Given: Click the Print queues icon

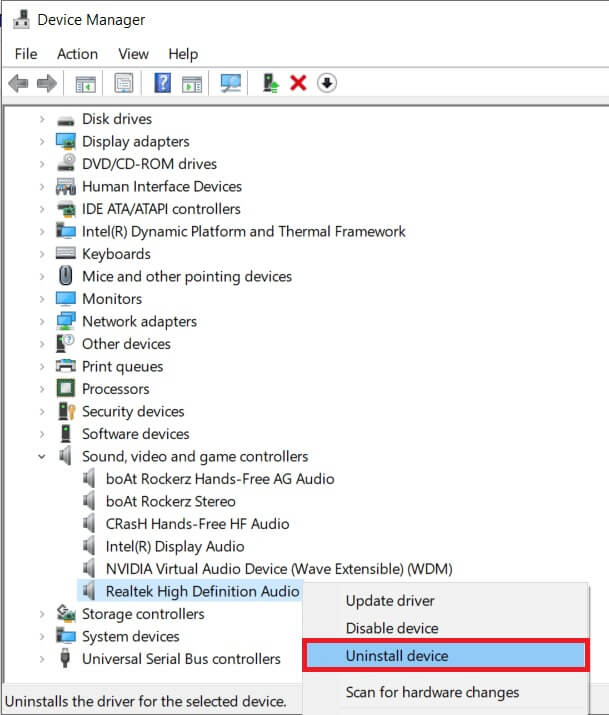Looking at the screenshot, I should point(66,366).
